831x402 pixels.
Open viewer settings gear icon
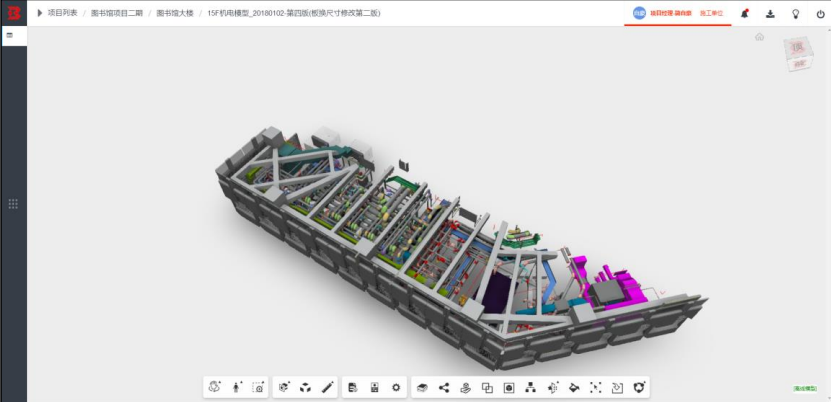tap(396, 387)
